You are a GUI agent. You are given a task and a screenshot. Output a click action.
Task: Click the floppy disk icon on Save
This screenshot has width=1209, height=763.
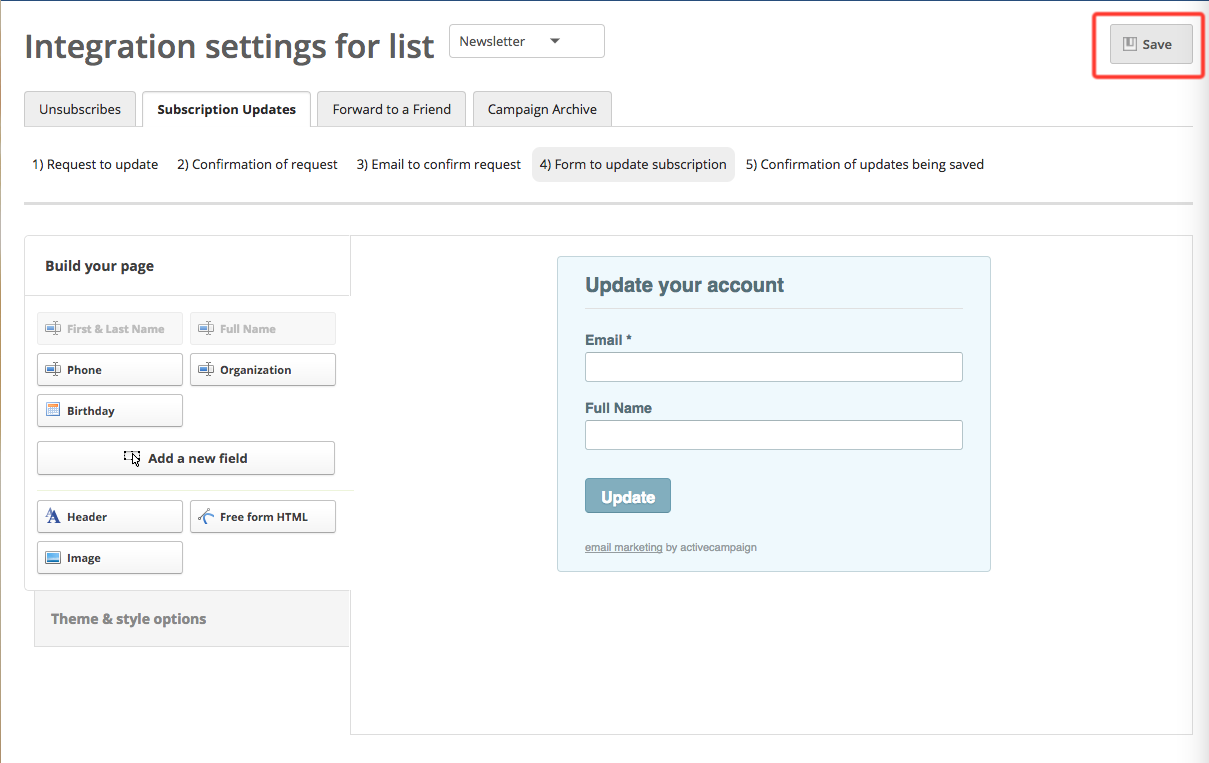coord(1131,43)
